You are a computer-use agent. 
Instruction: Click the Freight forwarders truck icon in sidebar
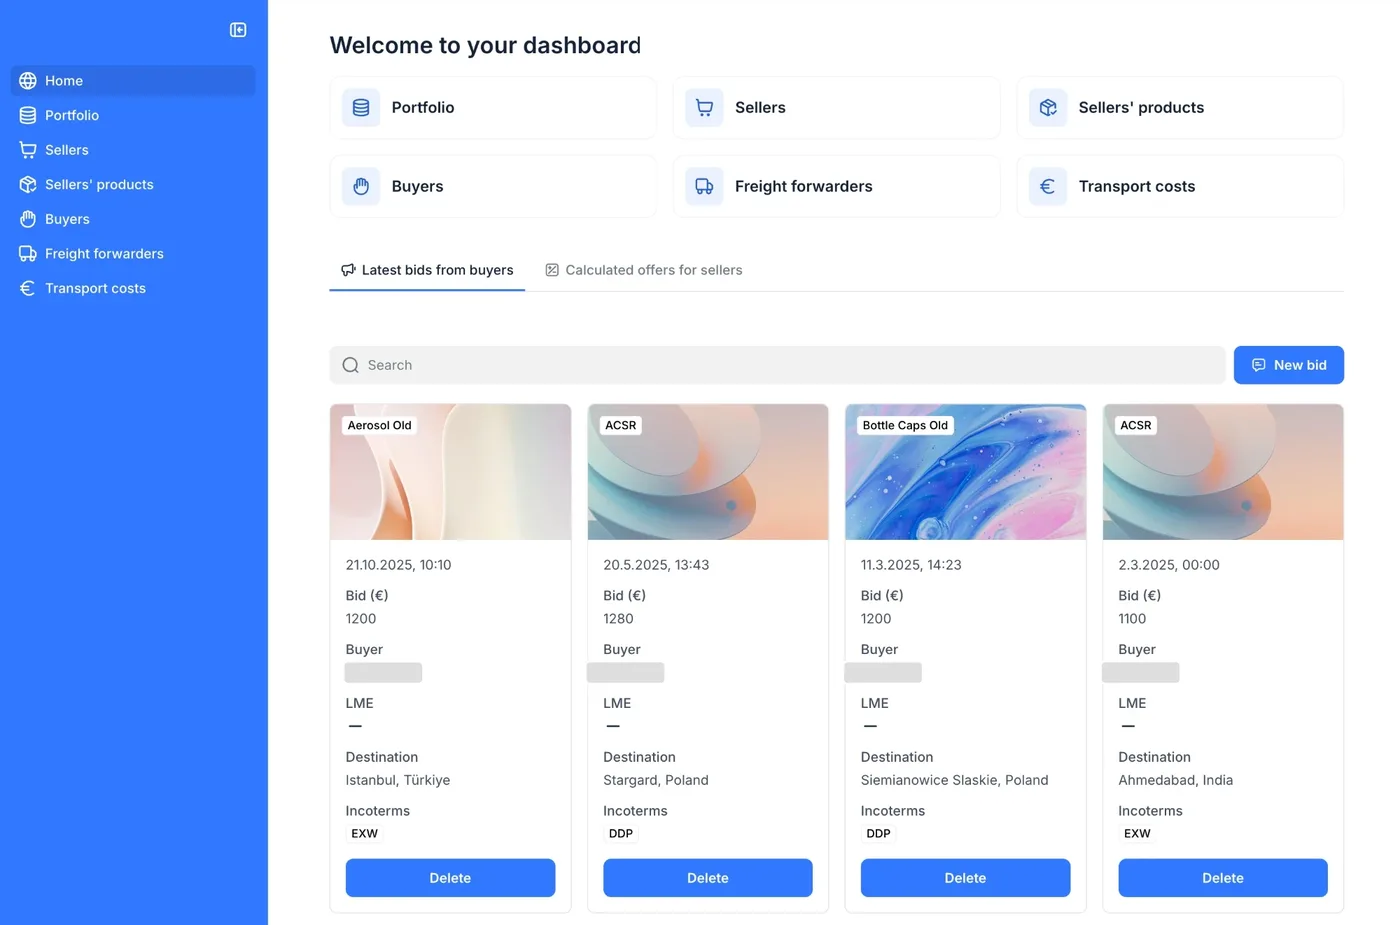(x=28, y=254)
